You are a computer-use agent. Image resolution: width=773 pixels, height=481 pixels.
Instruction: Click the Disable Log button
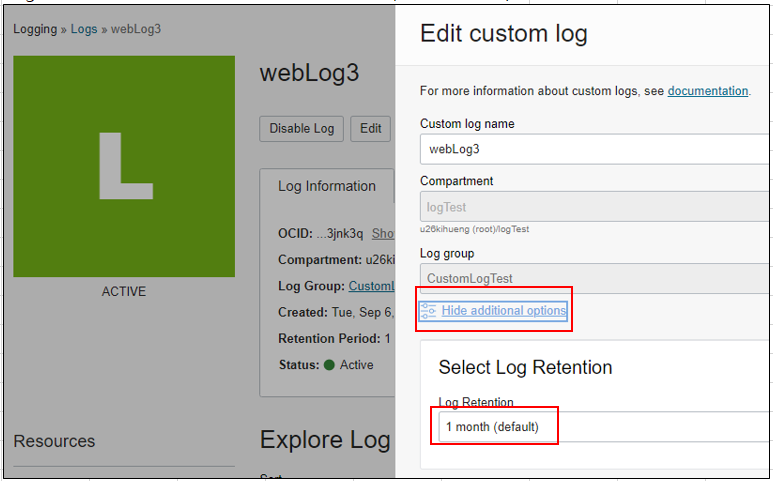click(301, 129)
